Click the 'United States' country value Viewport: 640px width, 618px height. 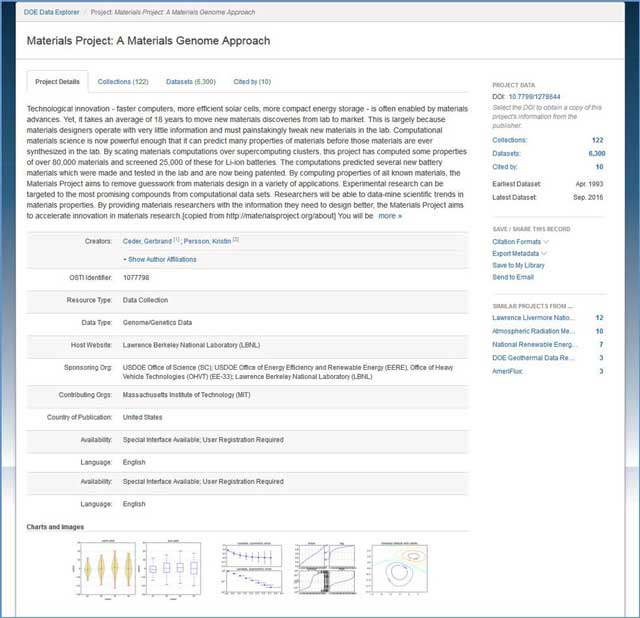tap(142, 417)
